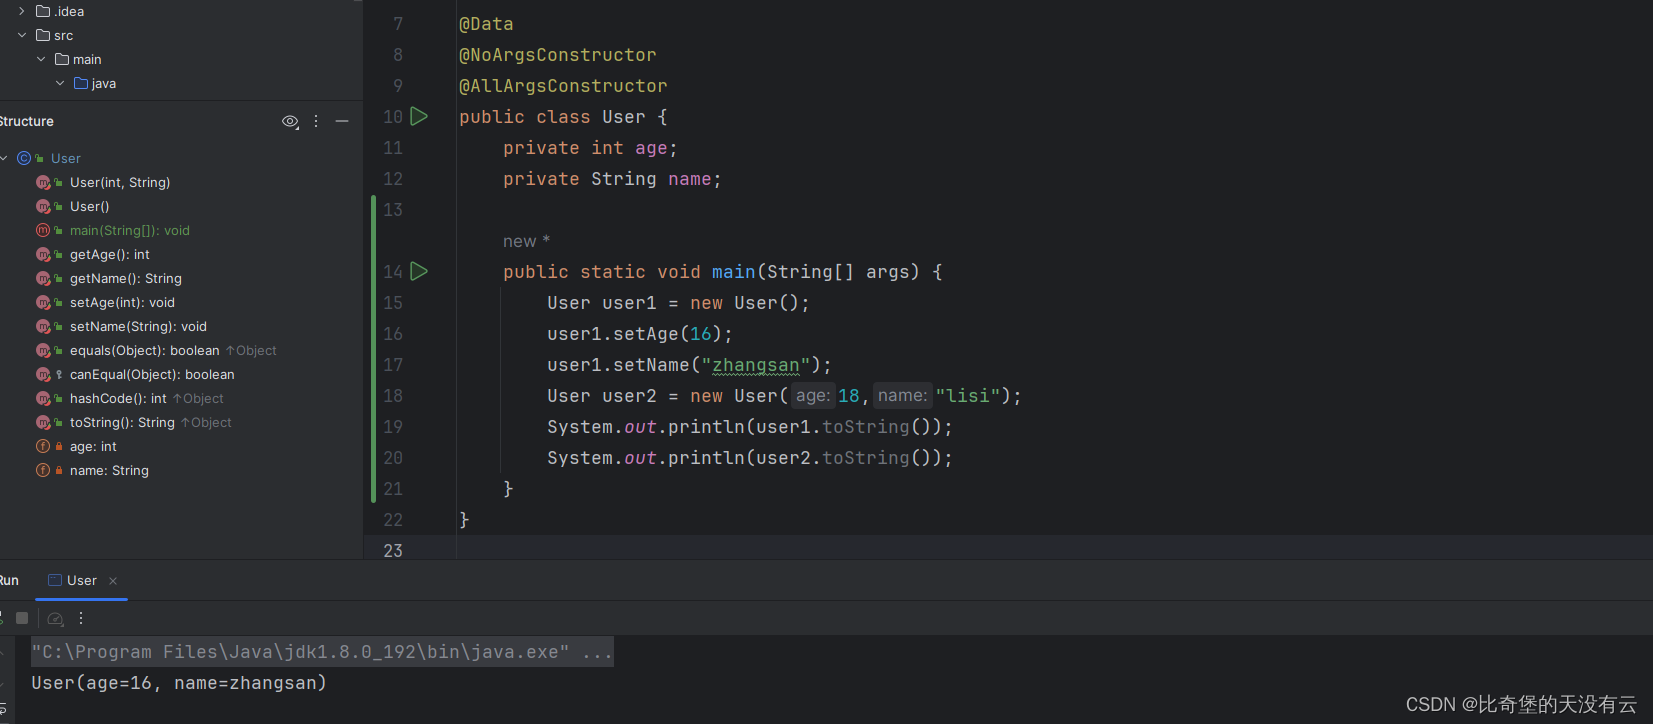Close the User run tab
This screenshot has height=724, width=1653.
click(113, 581)
